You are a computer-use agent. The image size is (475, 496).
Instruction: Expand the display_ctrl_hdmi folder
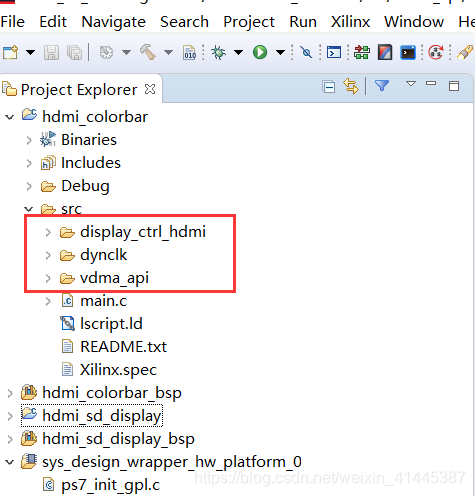[x=48, y=232]
